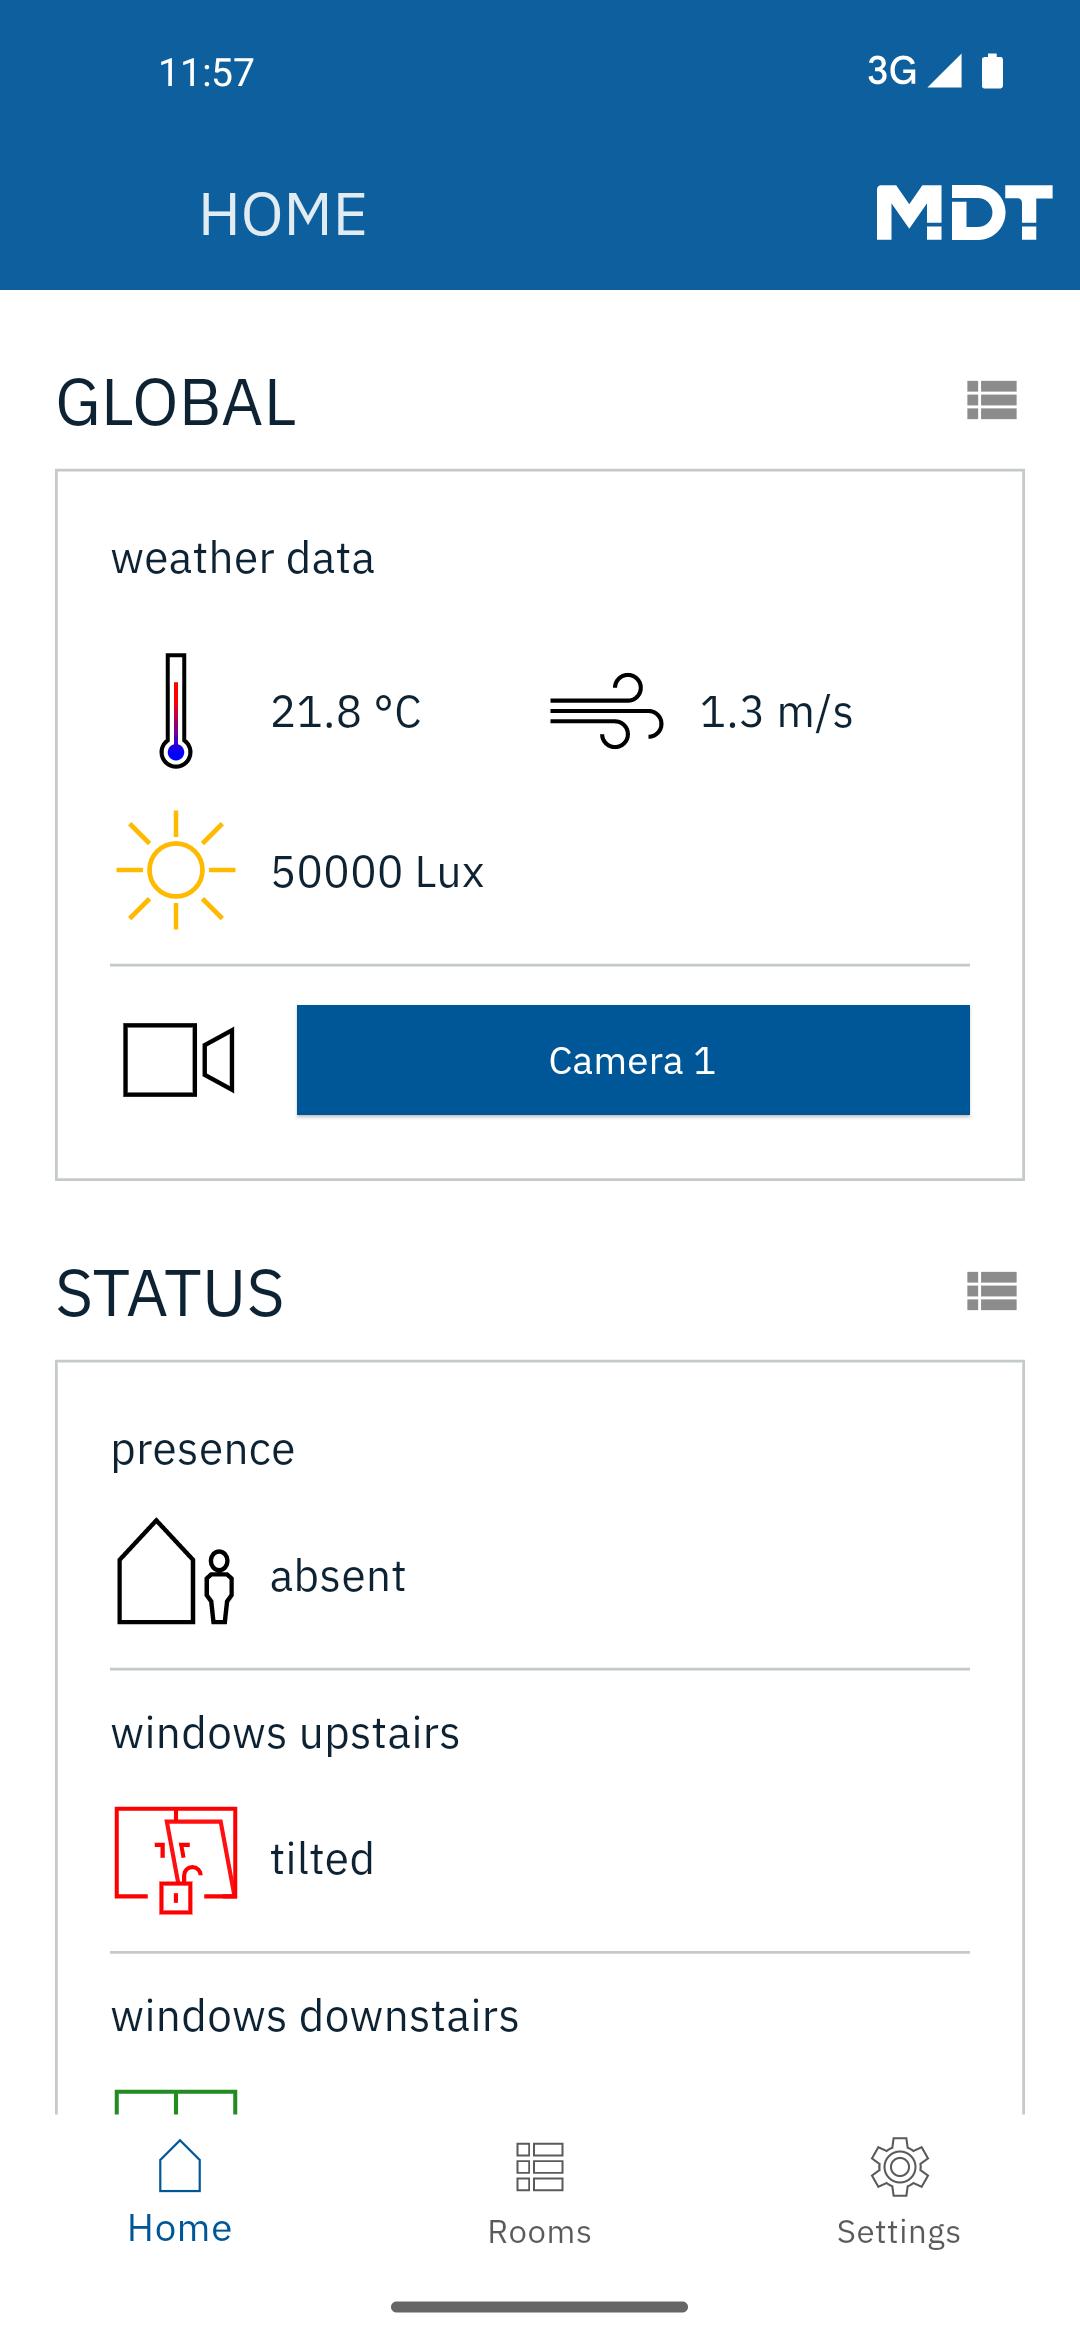This screenshot has width=1080, height=2340.
Task: Tap the house presence icon
Action: tap(176, 1572)
